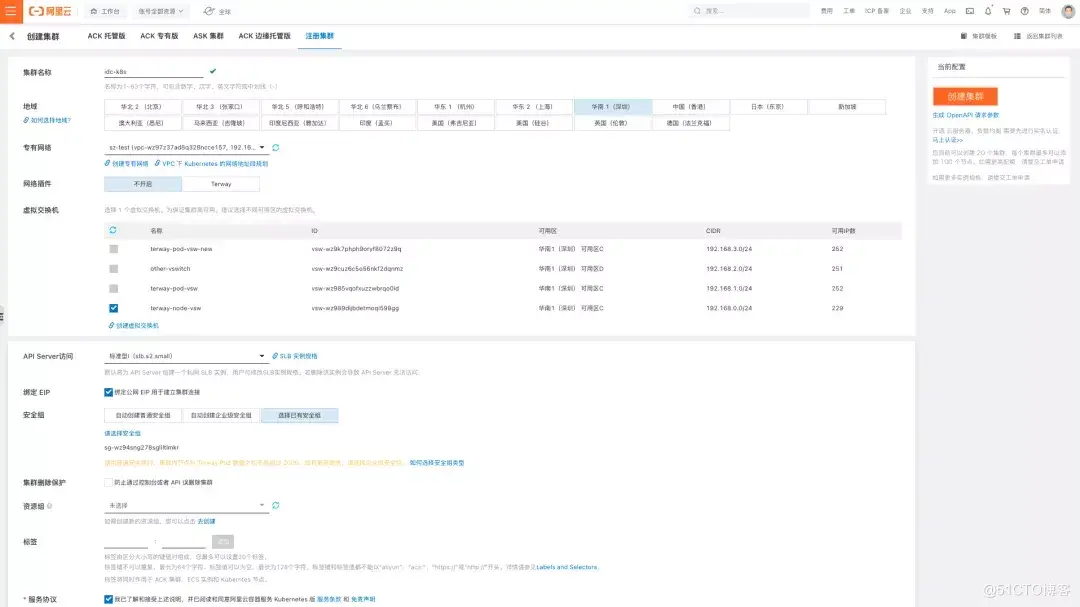
Task: Open 如何选择地域 help link
Action: click(x=48, y=121)
